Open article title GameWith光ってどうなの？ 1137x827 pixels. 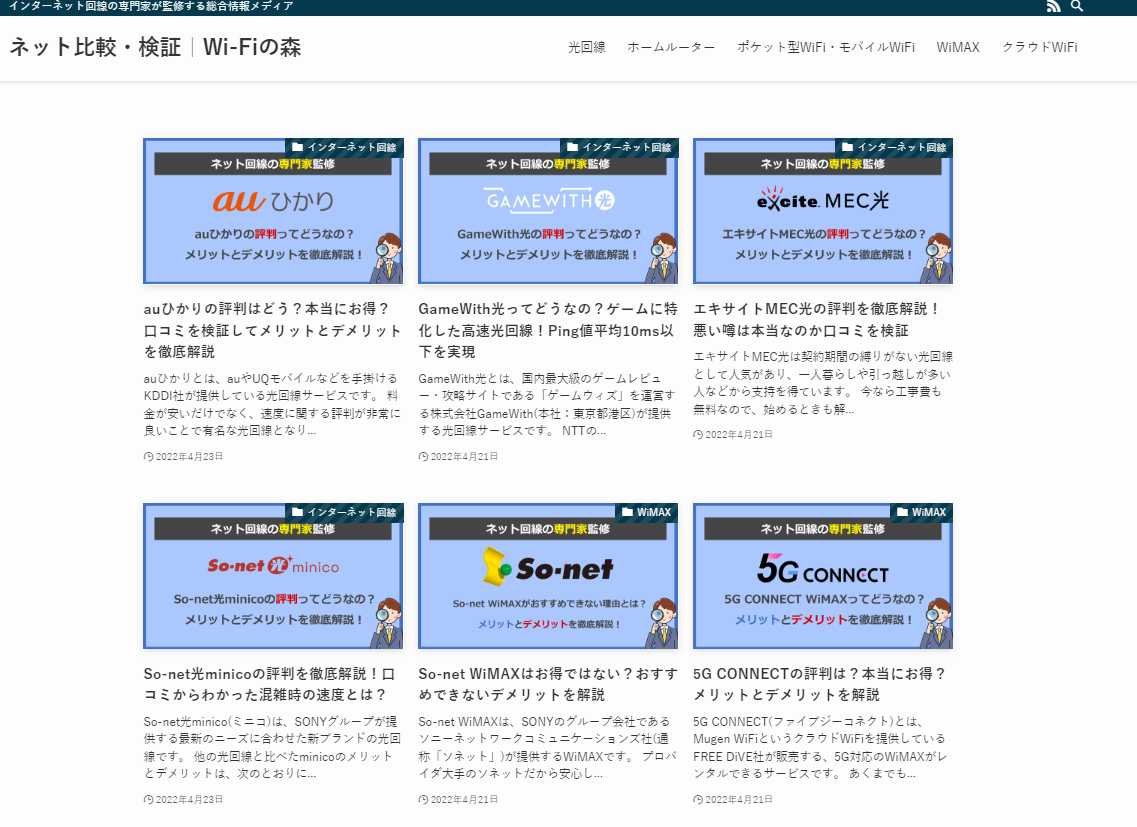tap(547, 330)
